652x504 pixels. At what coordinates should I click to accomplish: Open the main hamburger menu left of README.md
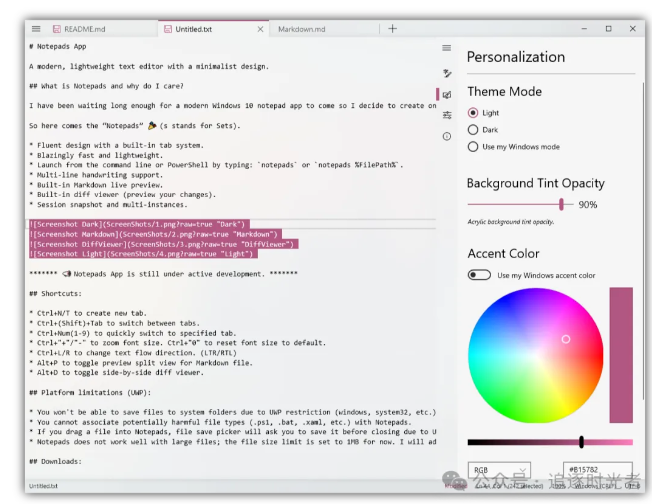[x=36, y=29]
